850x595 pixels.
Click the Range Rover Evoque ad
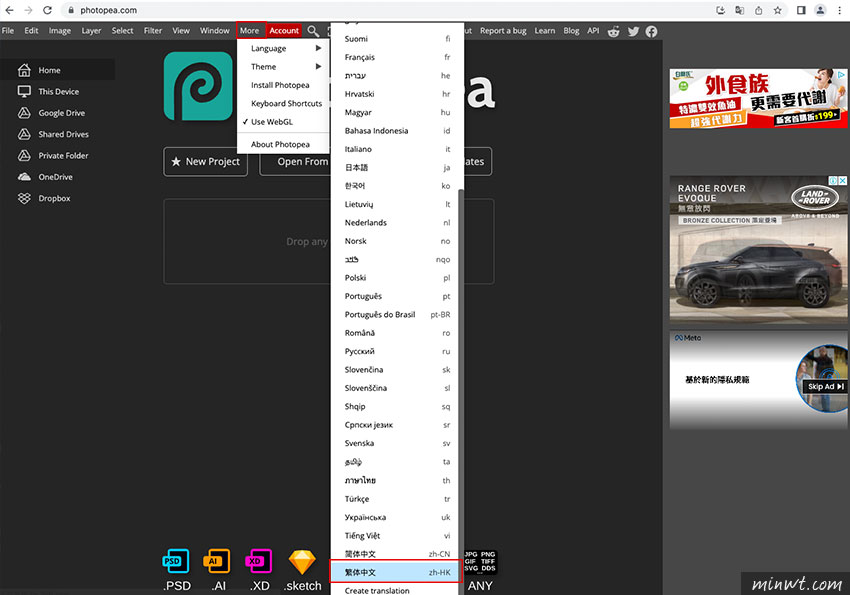coord(758,249)
